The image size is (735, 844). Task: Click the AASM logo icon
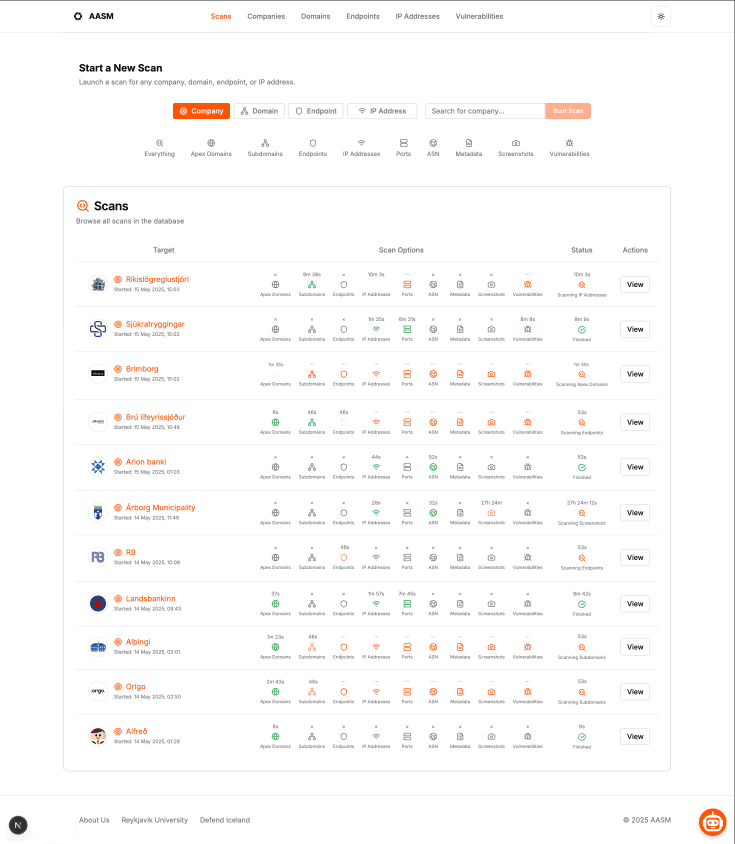click(x=78, y=16)
